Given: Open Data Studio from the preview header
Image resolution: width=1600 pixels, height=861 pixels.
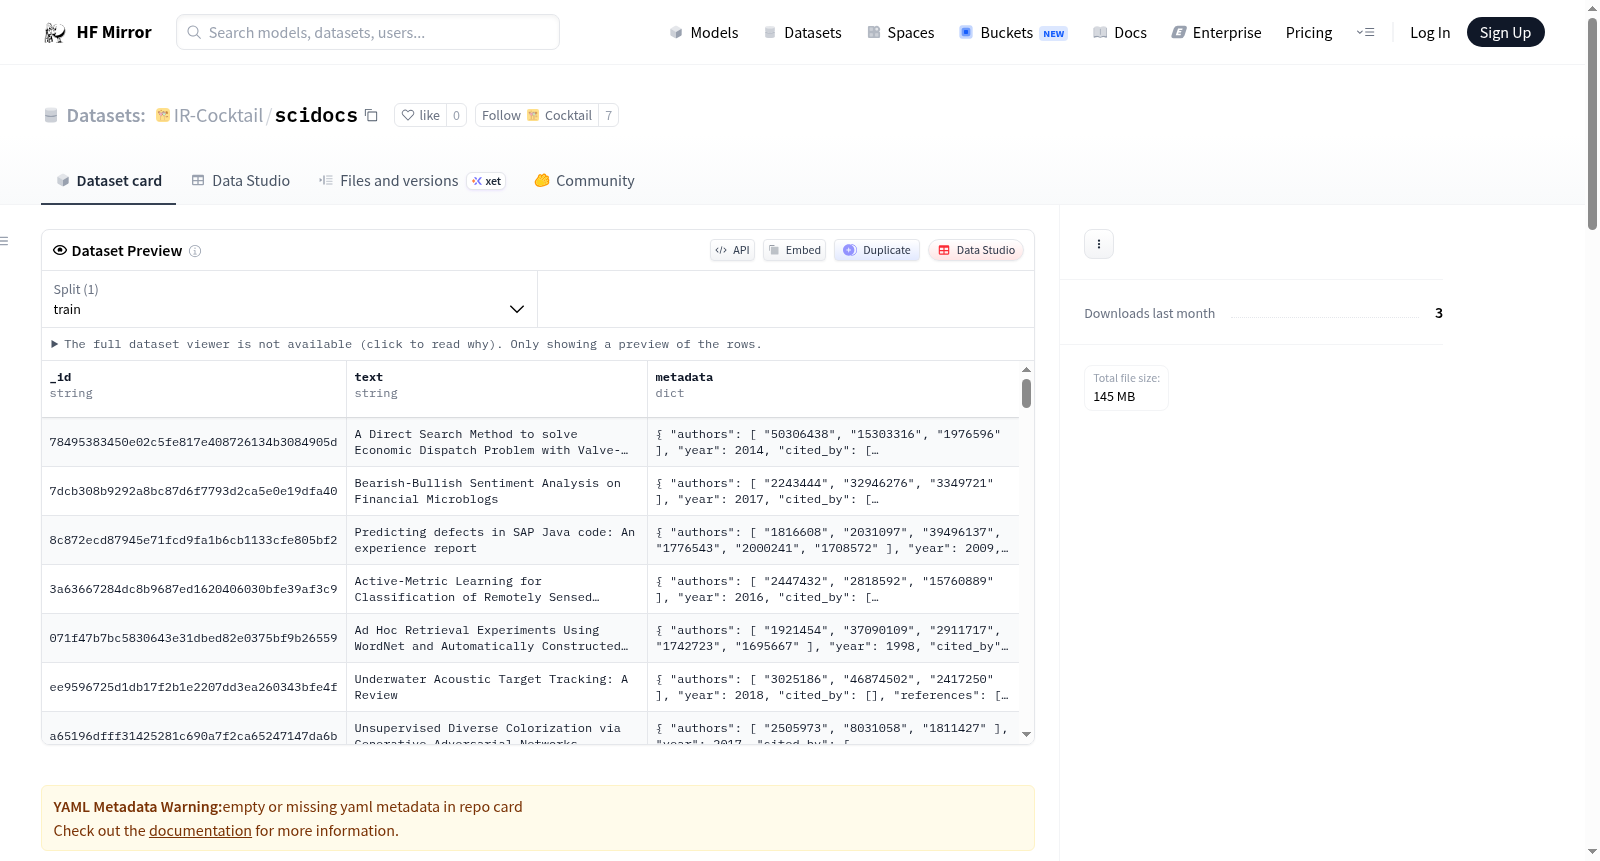Looking at the screenshot, I should [976, 250].
